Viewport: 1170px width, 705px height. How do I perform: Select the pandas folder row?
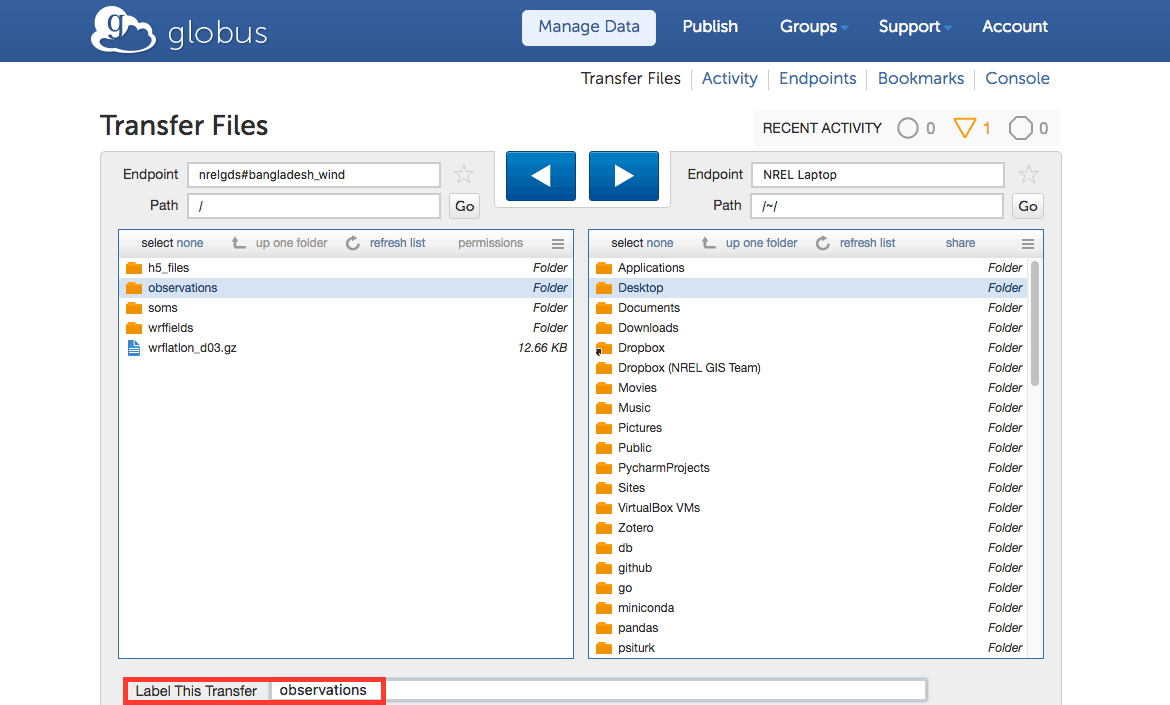810,628
